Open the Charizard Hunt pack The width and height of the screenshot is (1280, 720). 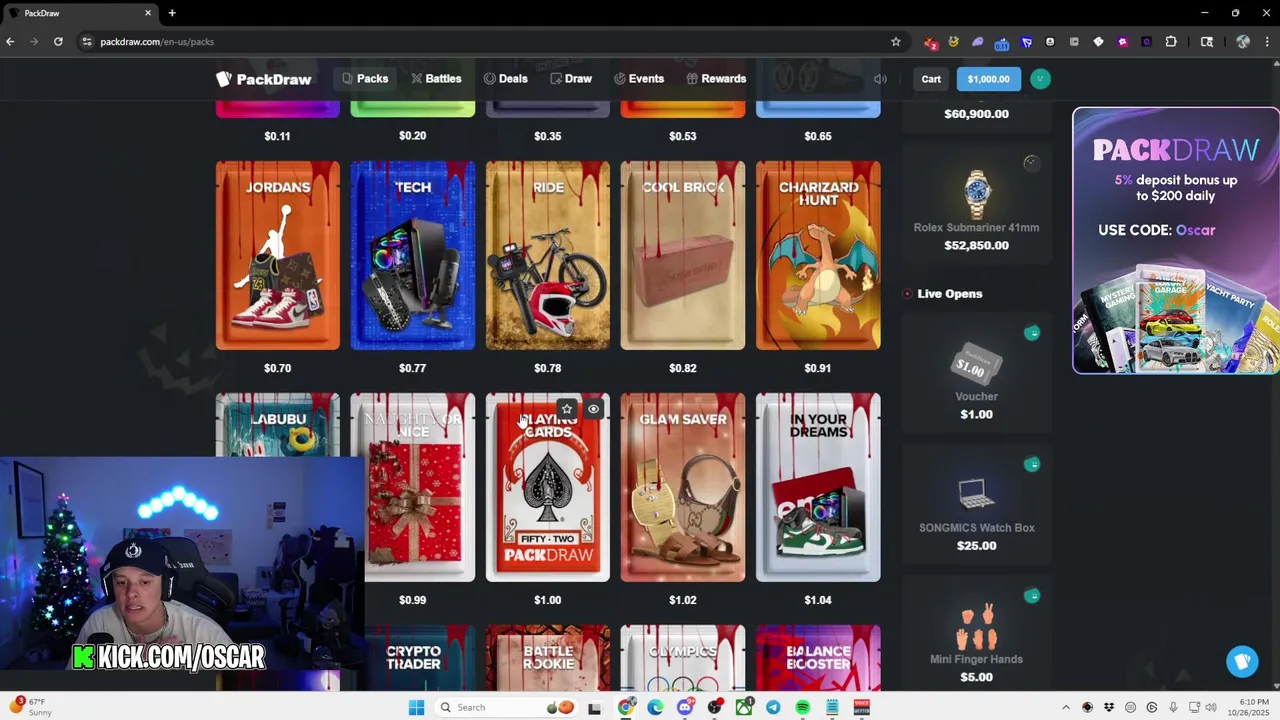tap(818, 255)
